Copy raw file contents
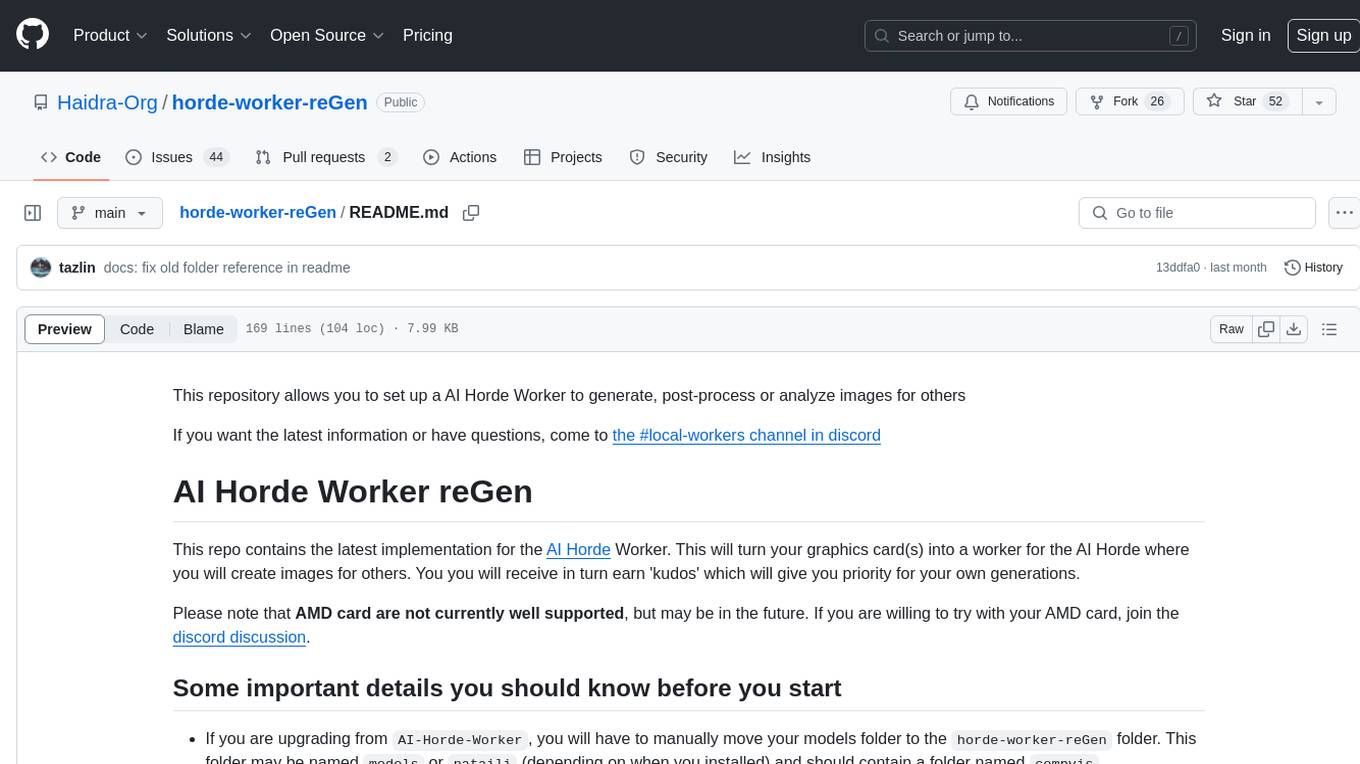 click(x=1267, y=329)
